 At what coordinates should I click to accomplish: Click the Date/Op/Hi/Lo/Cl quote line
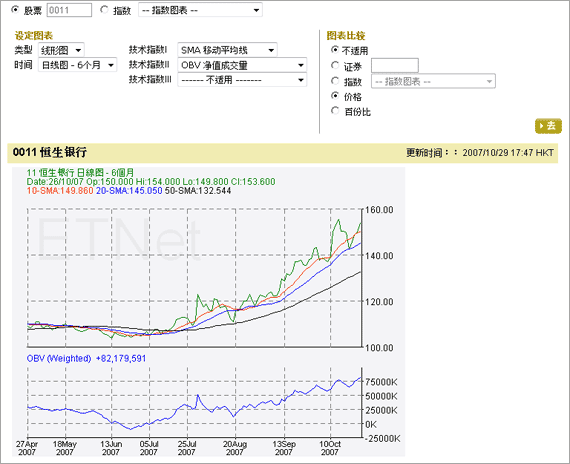pyautogui.click(x=151, y=182)
